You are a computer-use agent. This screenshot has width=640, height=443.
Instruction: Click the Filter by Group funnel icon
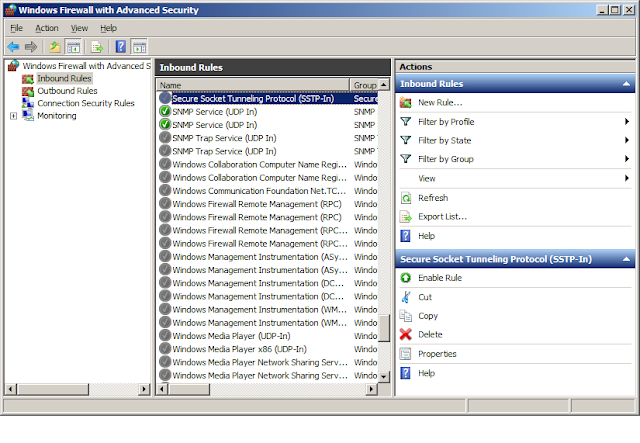[405, 158]
